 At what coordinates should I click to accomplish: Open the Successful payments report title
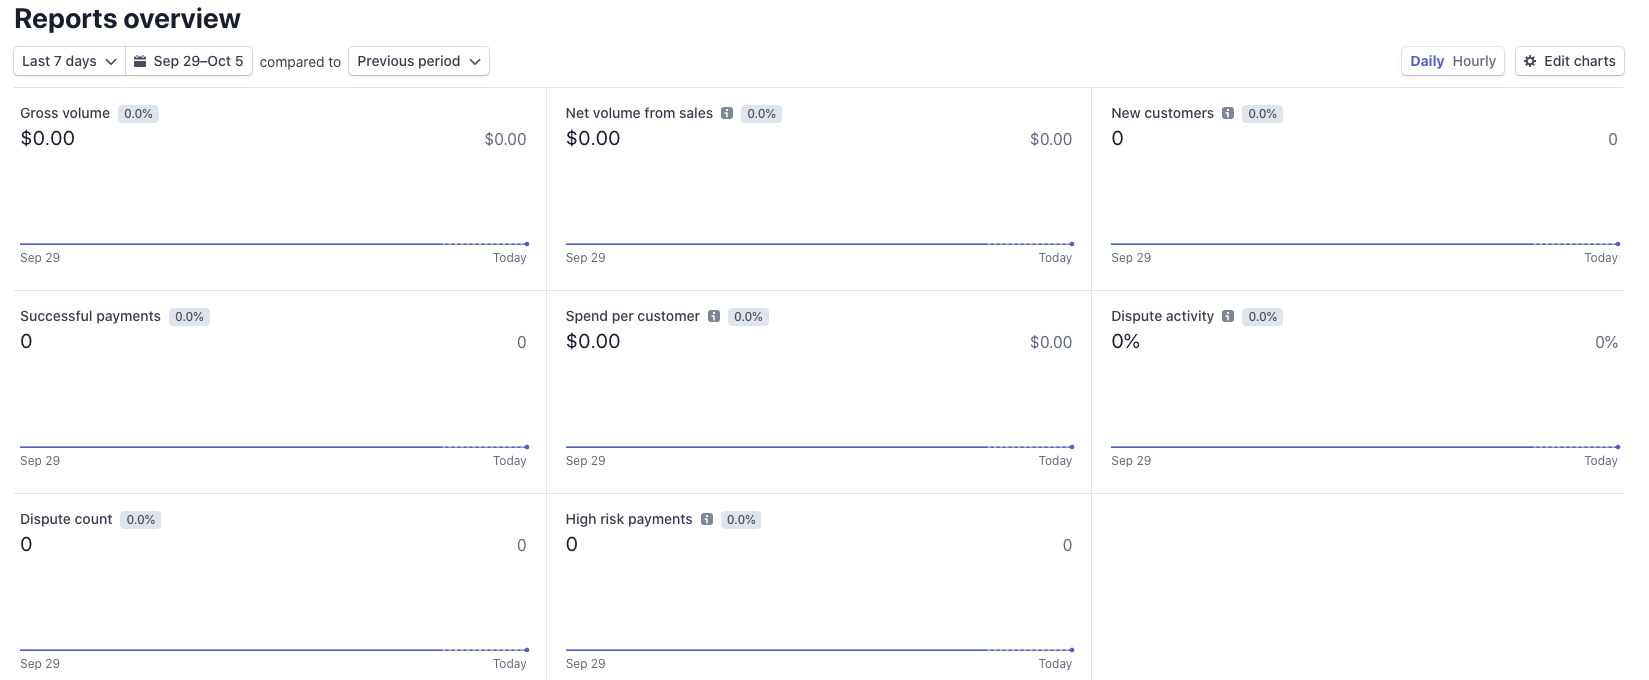pos(90,317)
